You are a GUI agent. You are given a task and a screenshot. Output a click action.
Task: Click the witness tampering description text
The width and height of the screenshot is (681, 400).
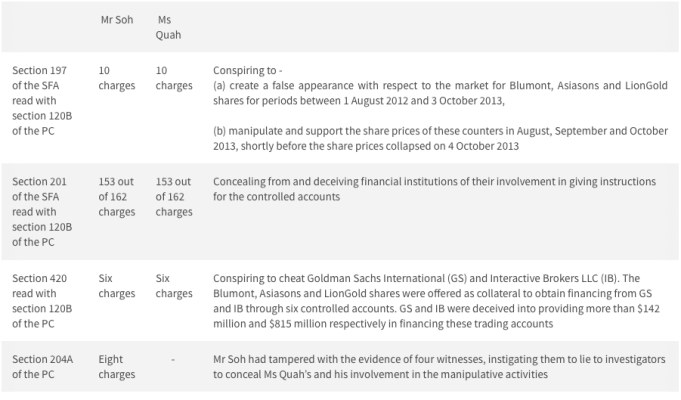[439, 367]
